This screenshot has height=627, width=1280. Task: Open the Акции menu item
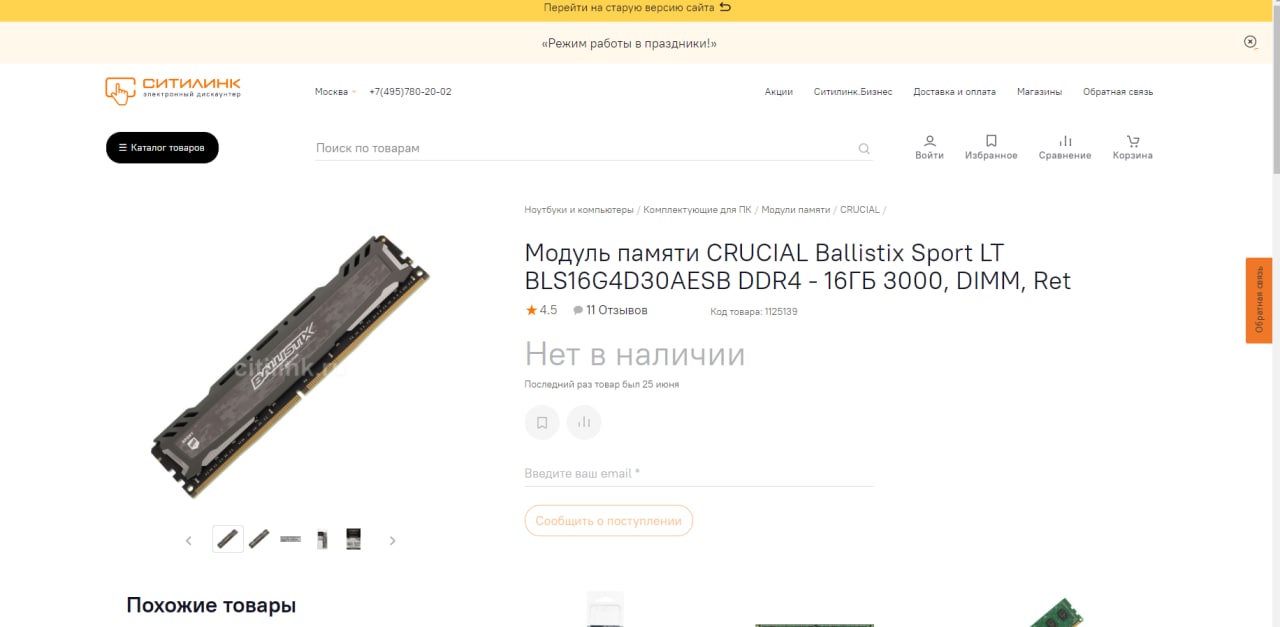click(779, 91)
